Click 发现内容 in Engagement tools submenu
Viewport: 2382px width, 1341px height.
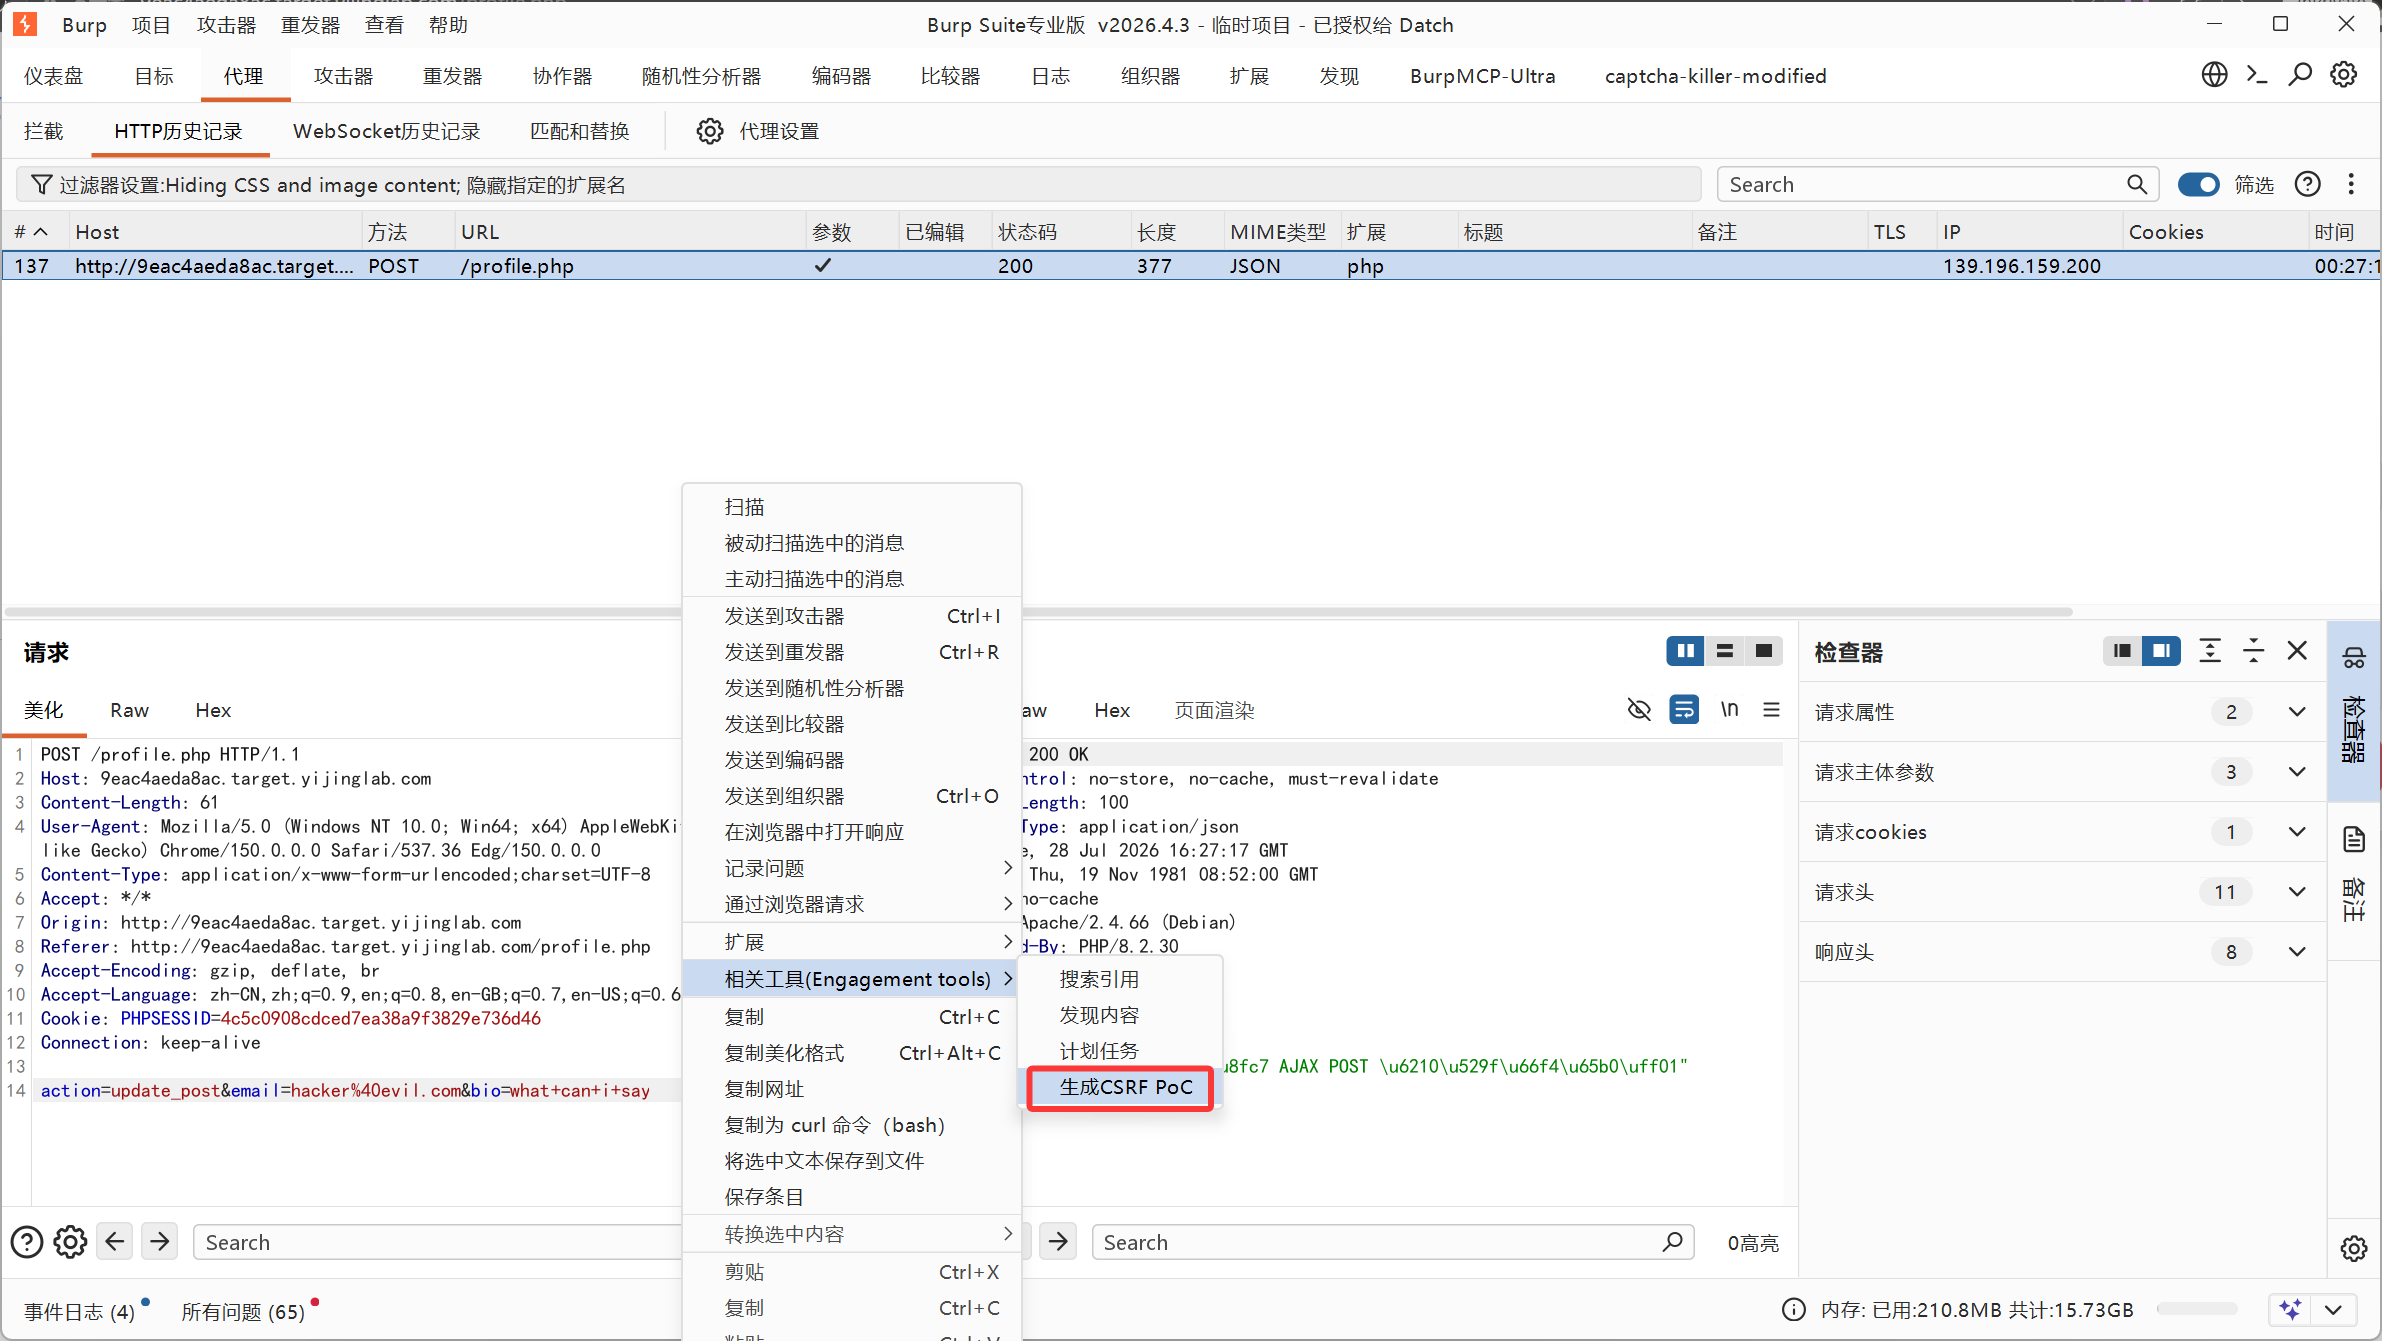click(x=1121, y=1015)
